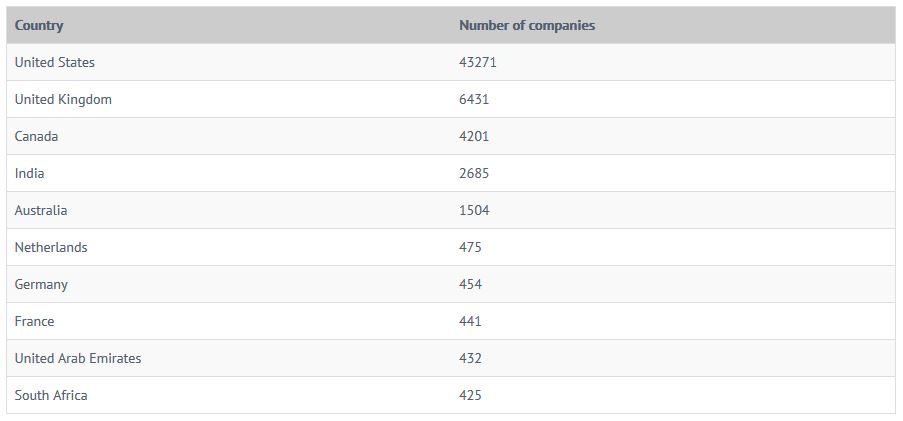Click the value 43271 for United States
Viewport: 903px width, 421px height.
478,62
